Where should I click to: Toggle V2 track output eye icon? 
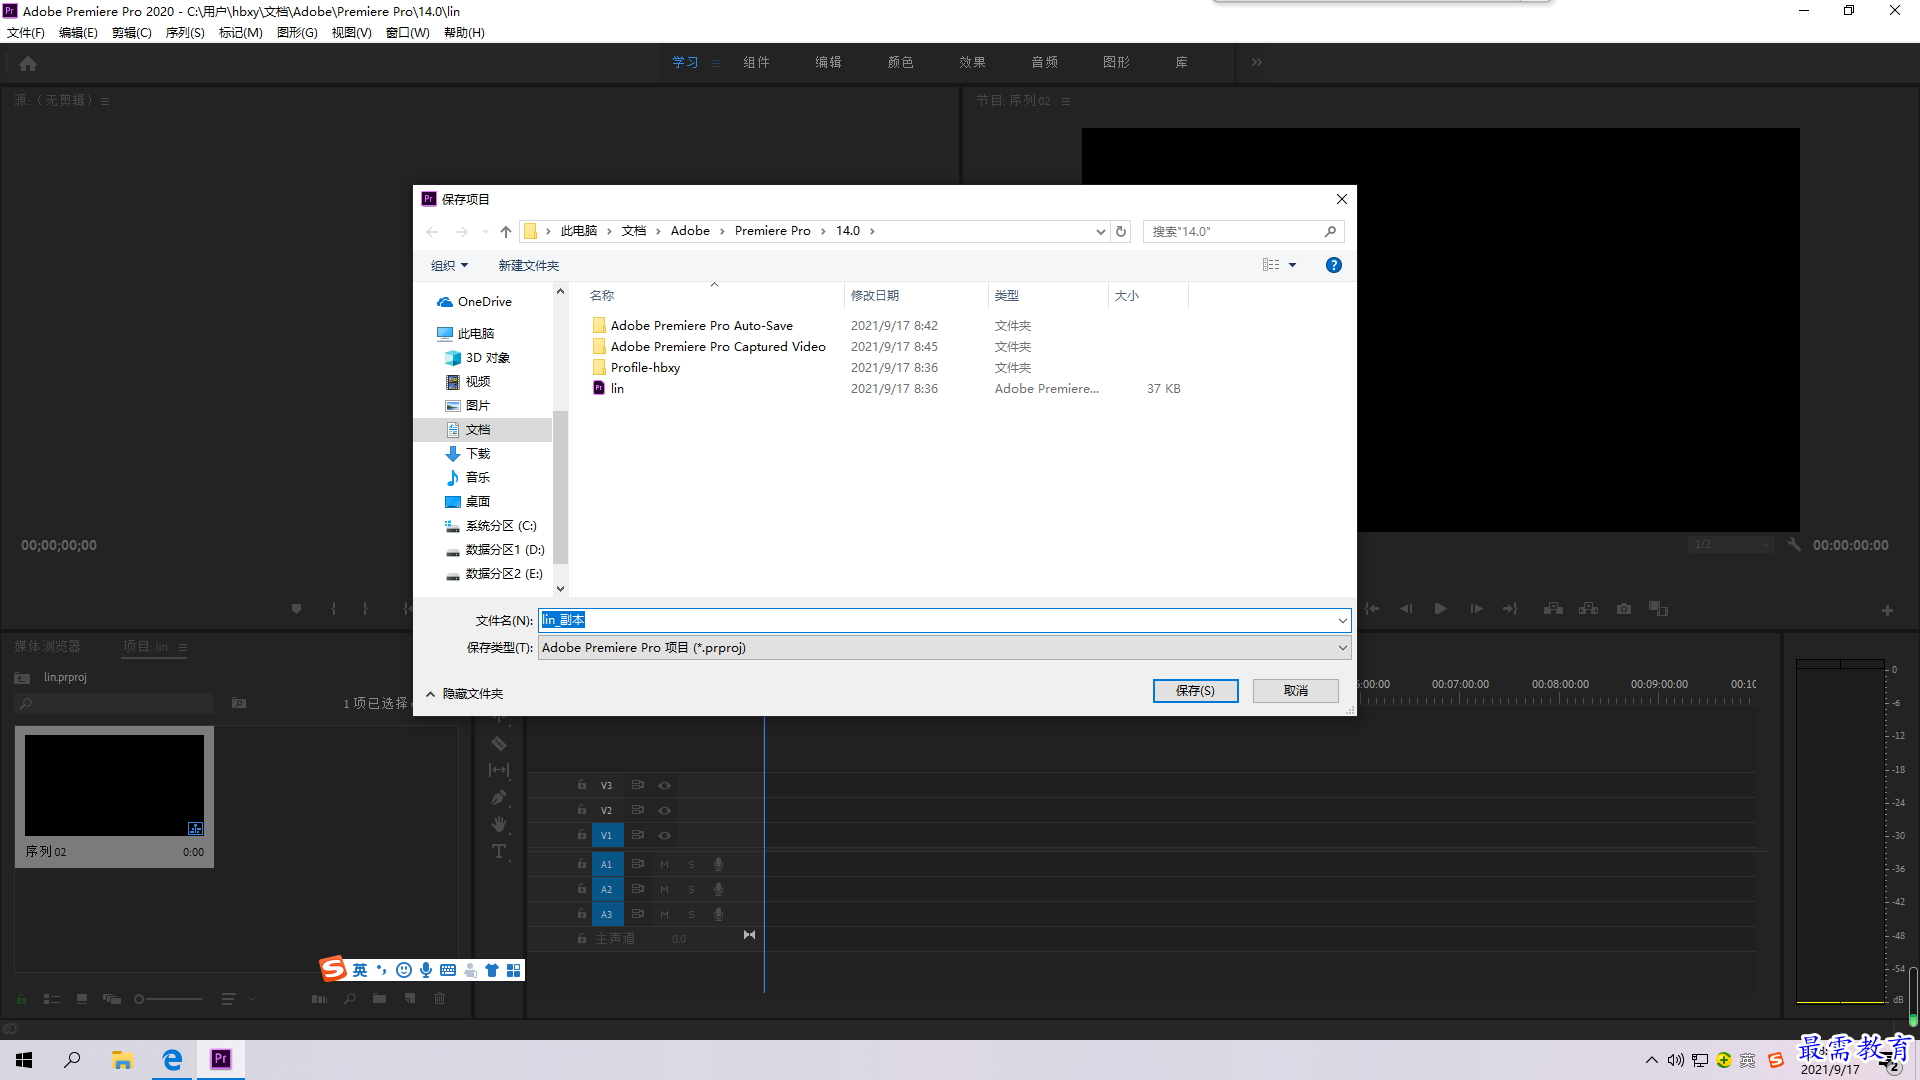coord(664,811)
